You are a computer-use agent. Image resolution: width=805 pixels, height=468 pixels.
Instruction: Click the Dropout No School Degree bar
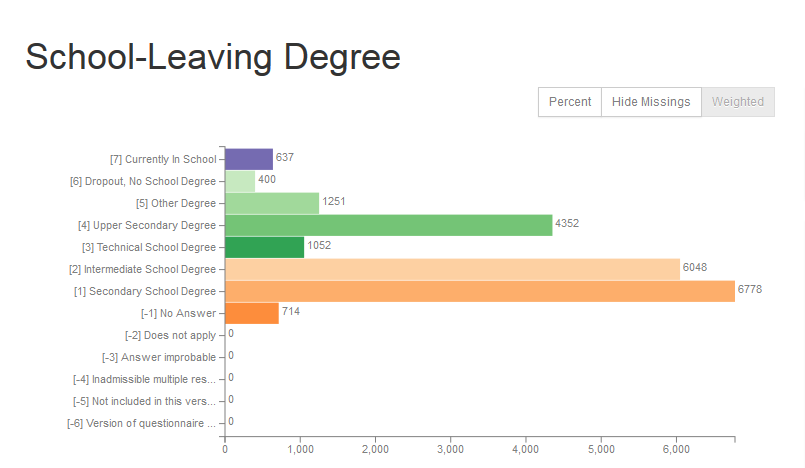(240, 181)
